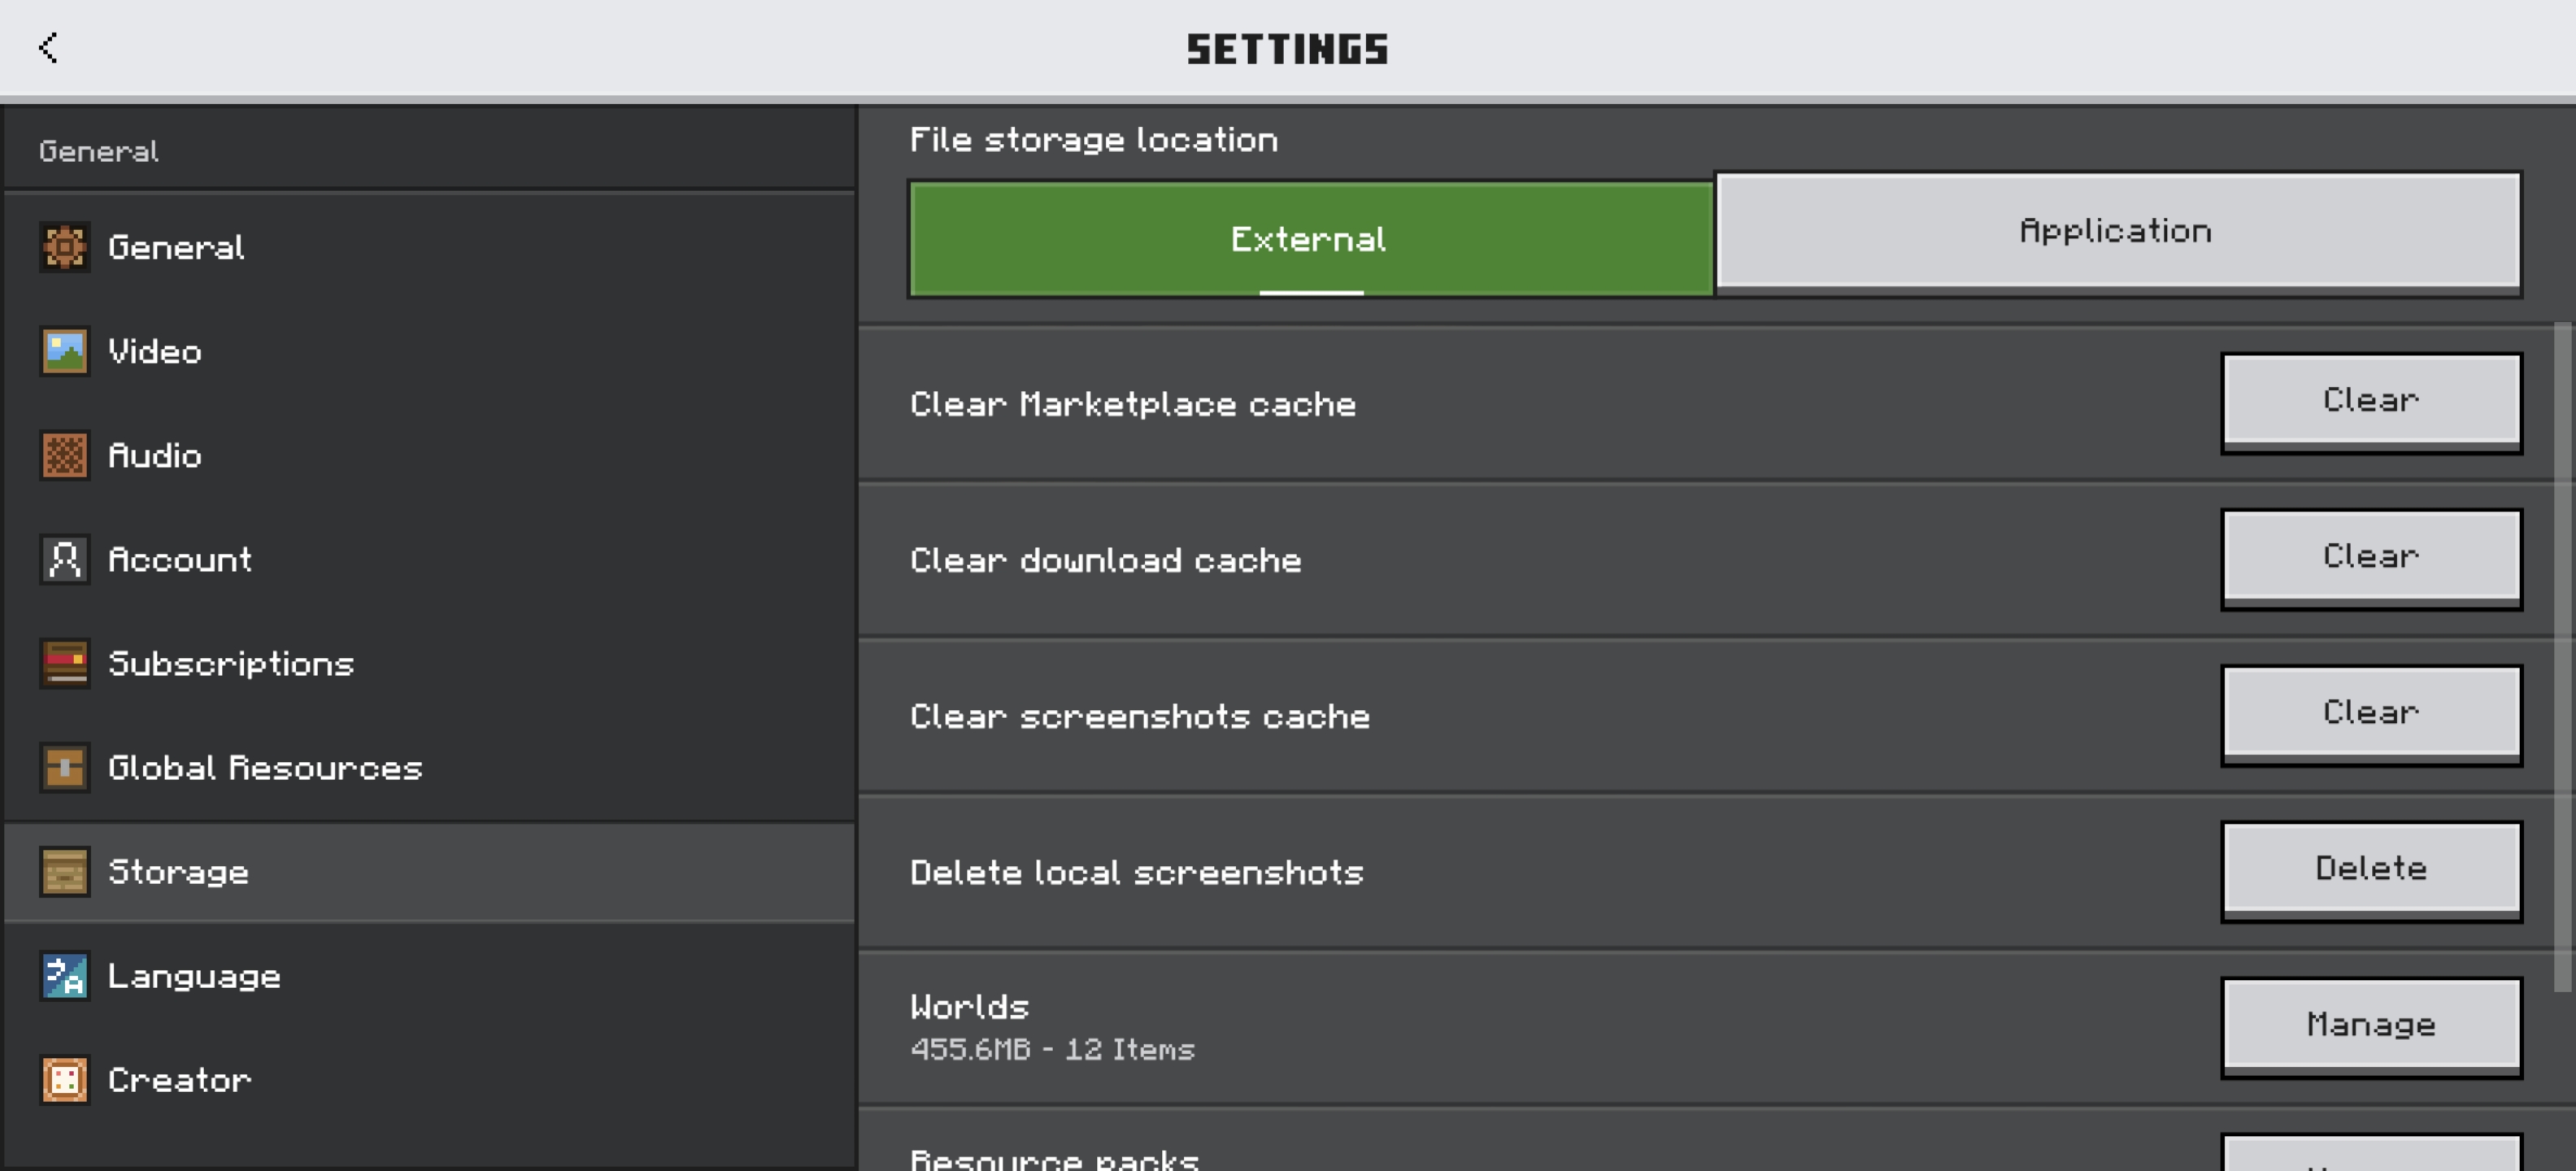
Task: Switch file storage to External
Action: click(x=1310, y=239)
